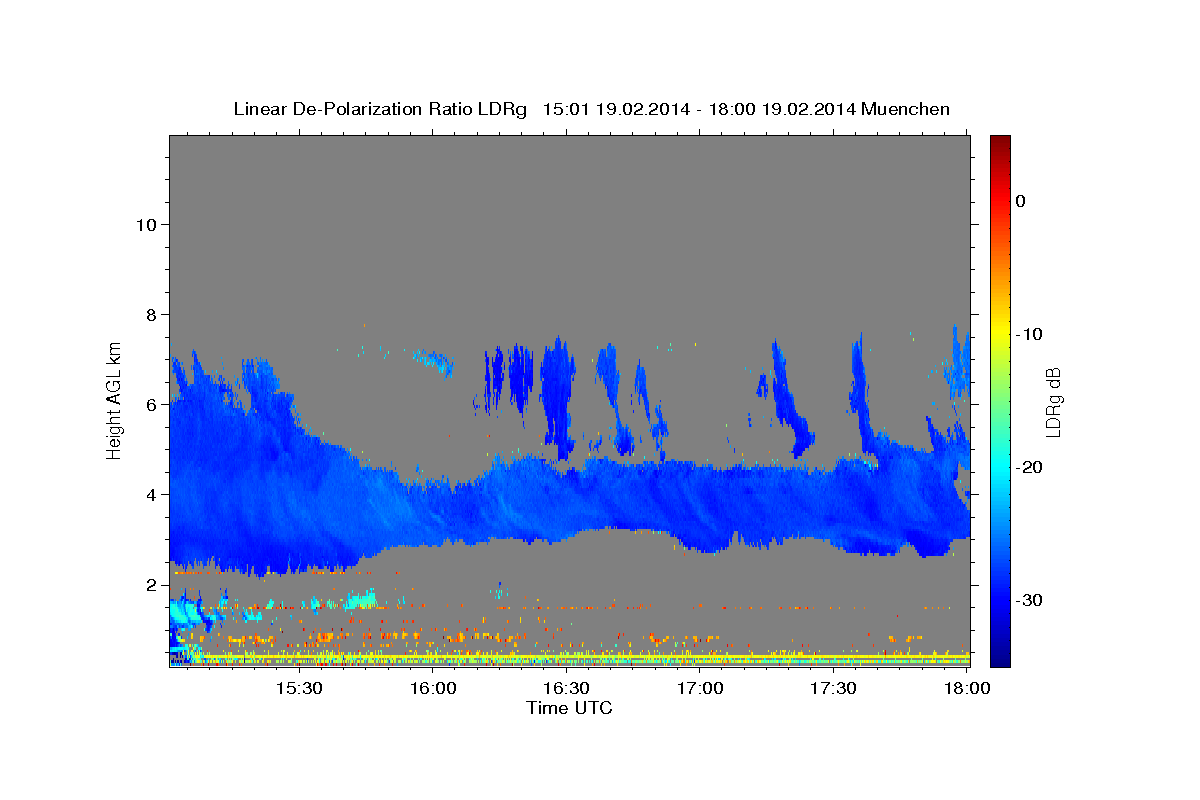Click the colorbar value -10
1200x800 pixels.
tap(1030, 334)
